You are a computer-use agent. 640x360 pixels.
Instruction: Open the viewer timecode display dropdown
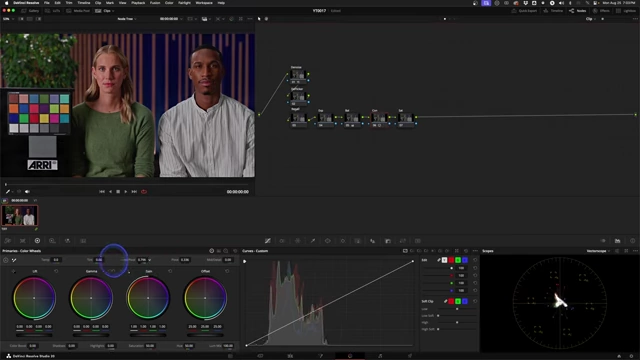point(171,19)
